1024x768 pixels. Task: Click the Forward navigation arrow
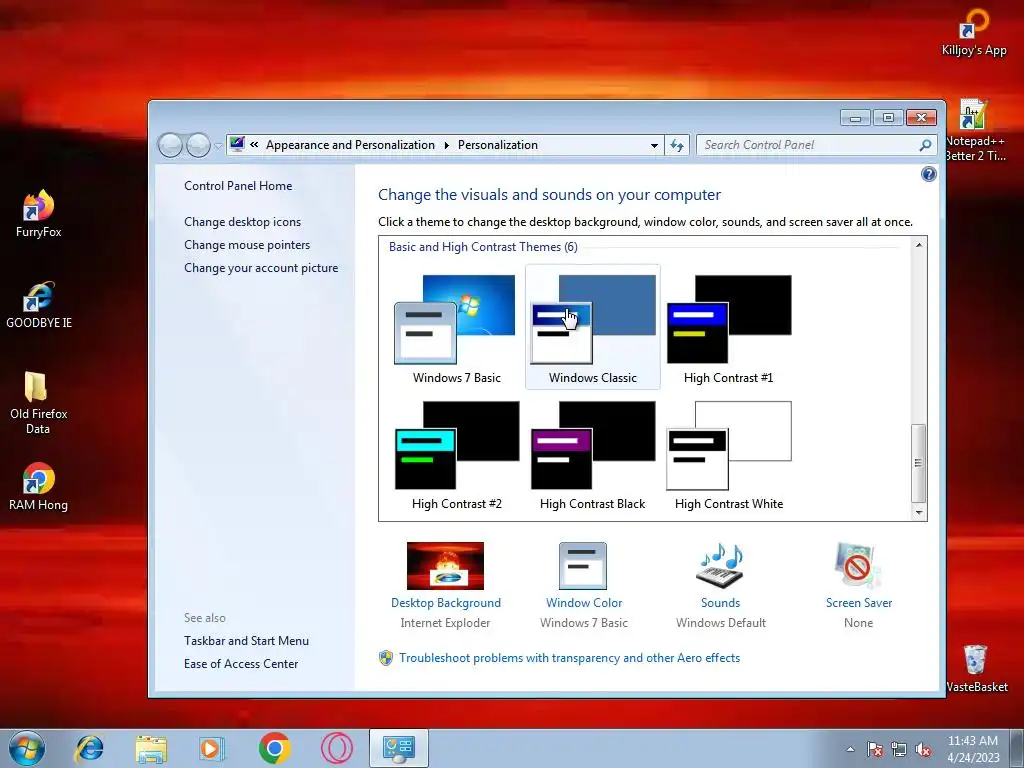tap(198, 145)
